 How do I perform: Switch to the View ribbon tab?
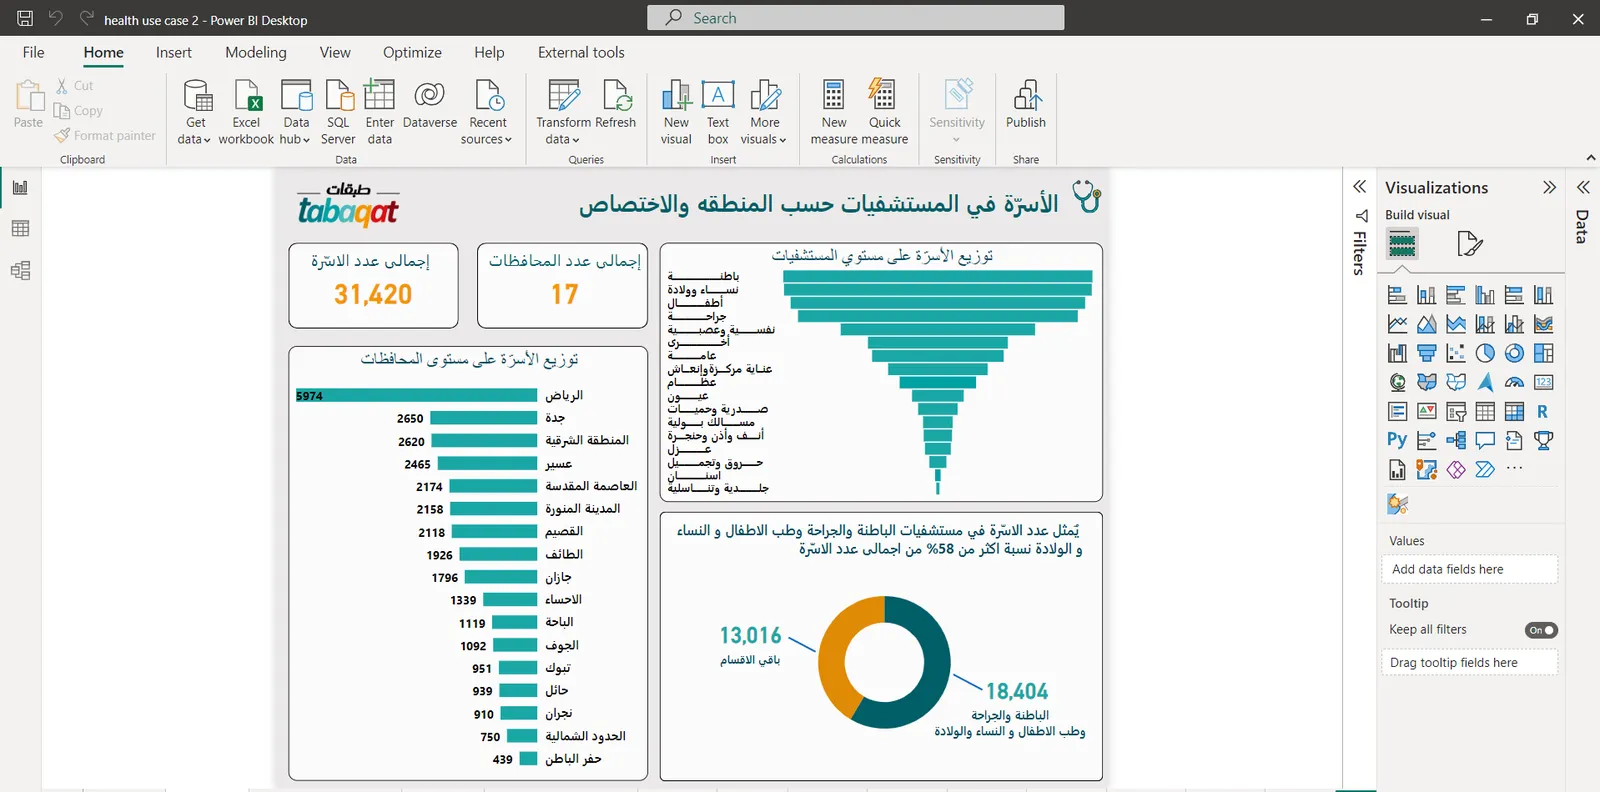(x=335, y=53)
